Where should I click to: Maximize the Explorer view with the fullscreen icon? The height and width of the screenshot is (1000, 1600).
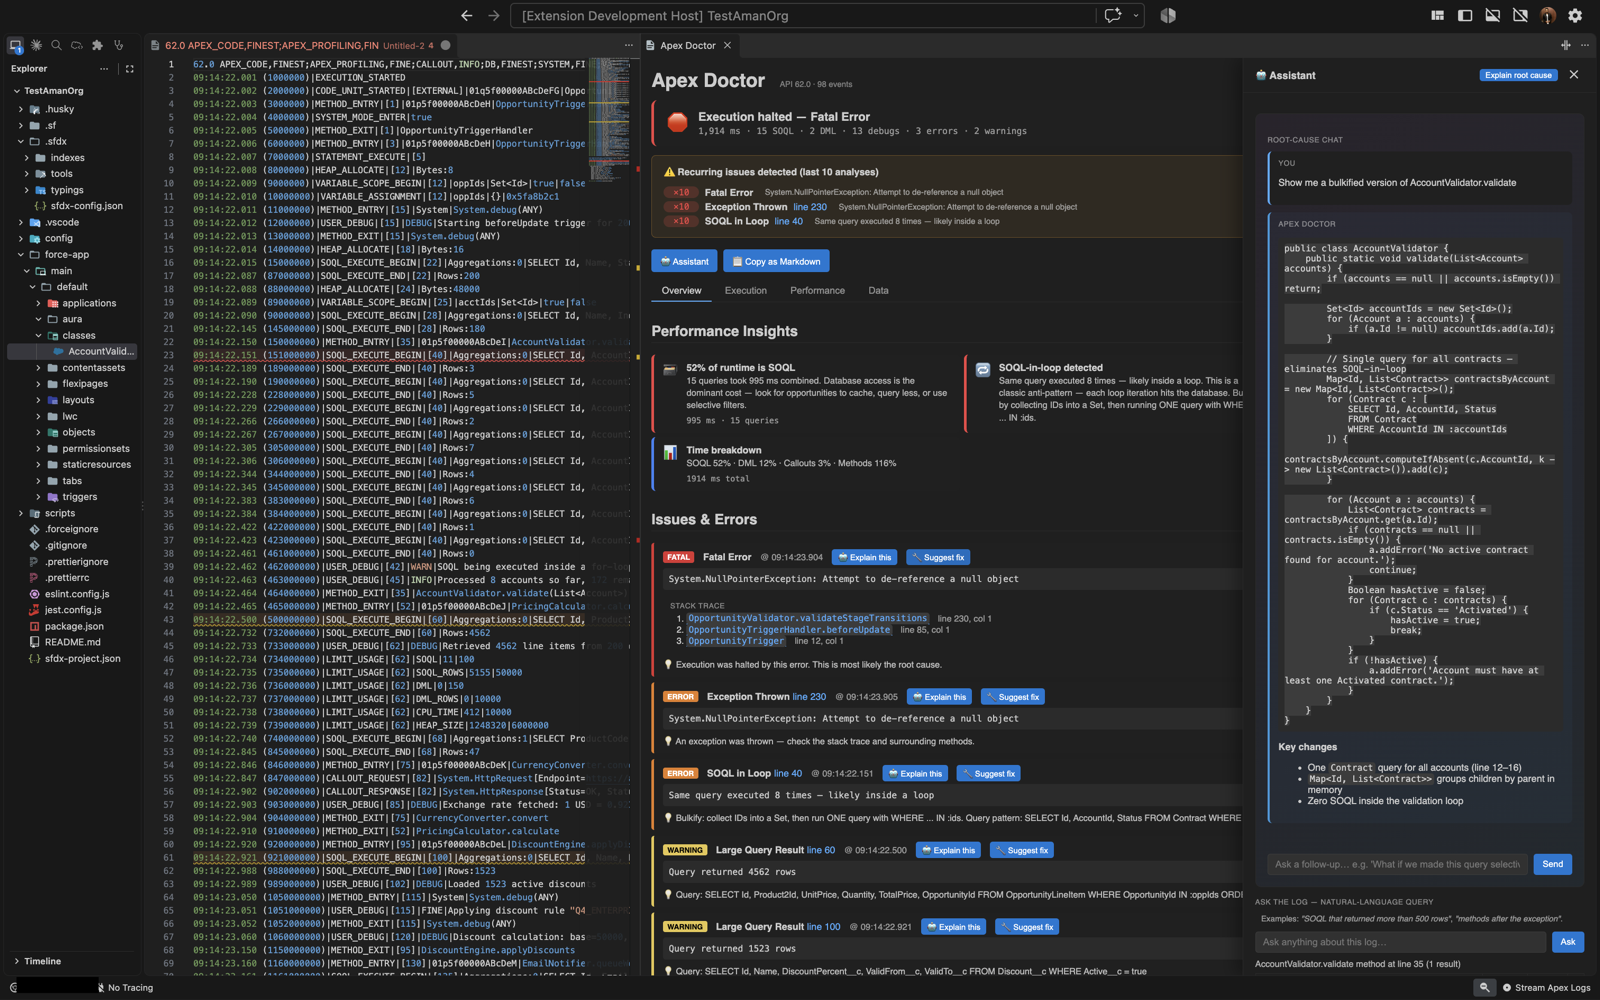click(x=129, y=69)
